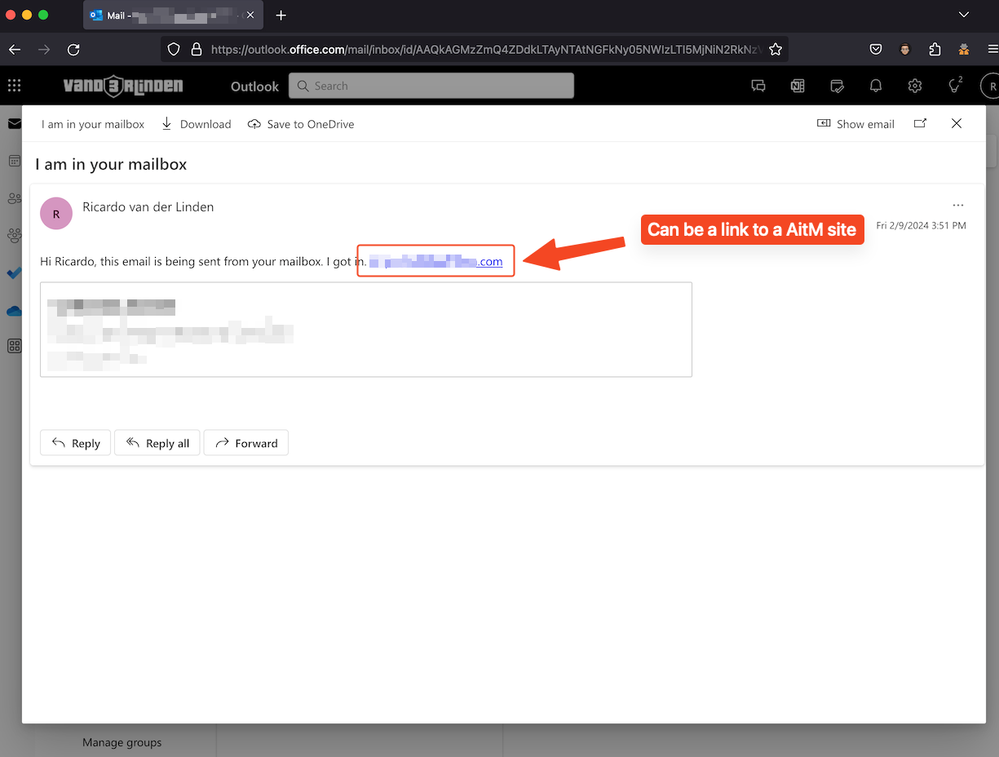Click the vand3rlinden logo

point(123,85)
